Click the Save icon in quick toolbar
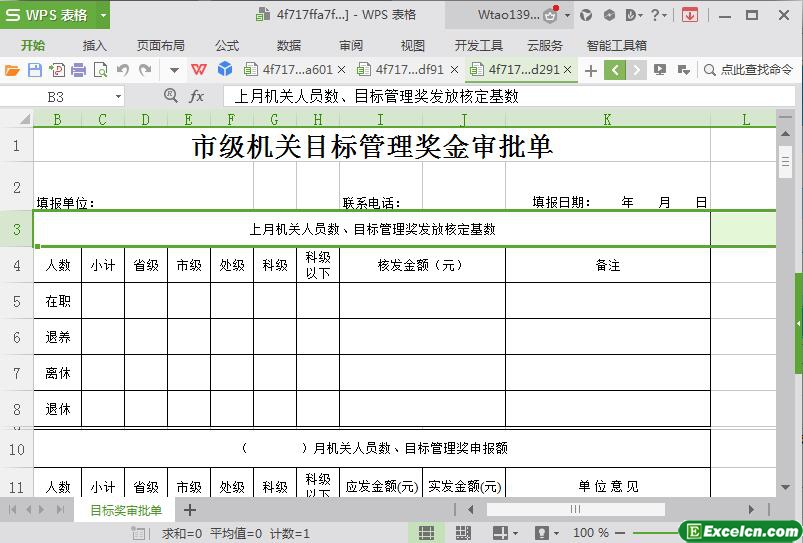 [34, 70]
